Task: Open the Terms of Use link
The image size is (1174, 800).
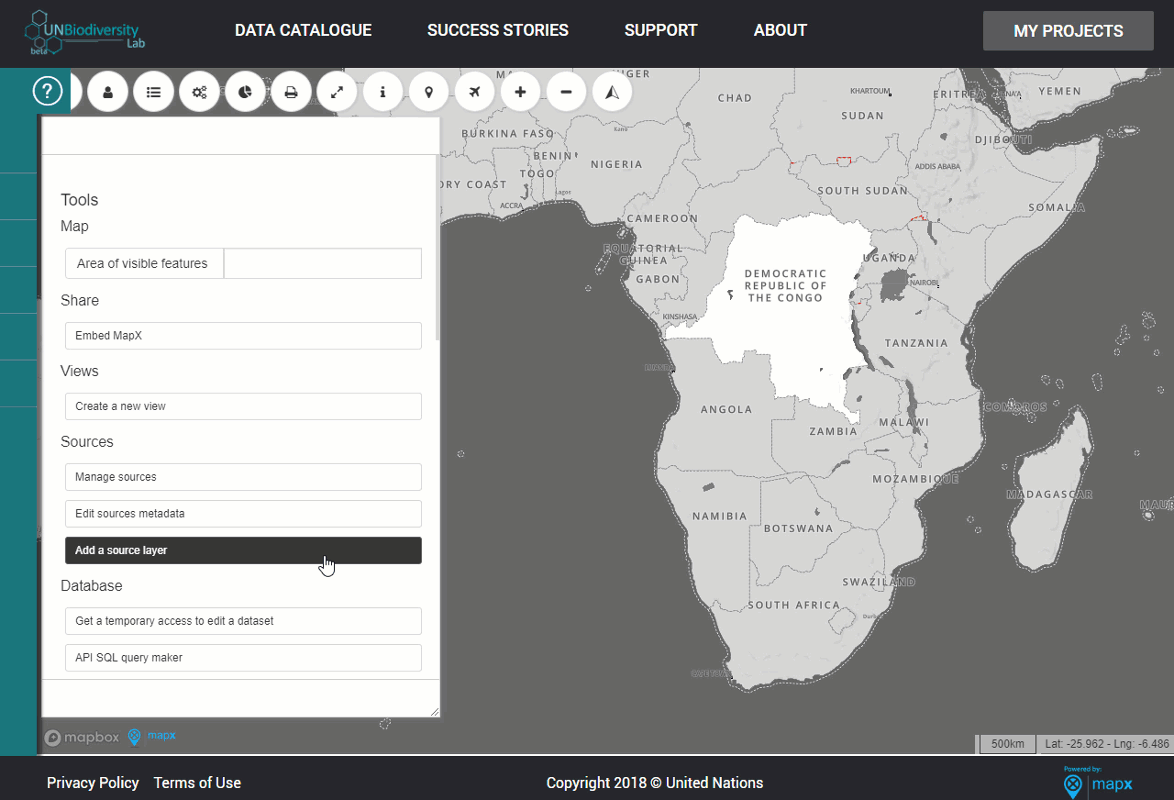Action: [198, 783]
